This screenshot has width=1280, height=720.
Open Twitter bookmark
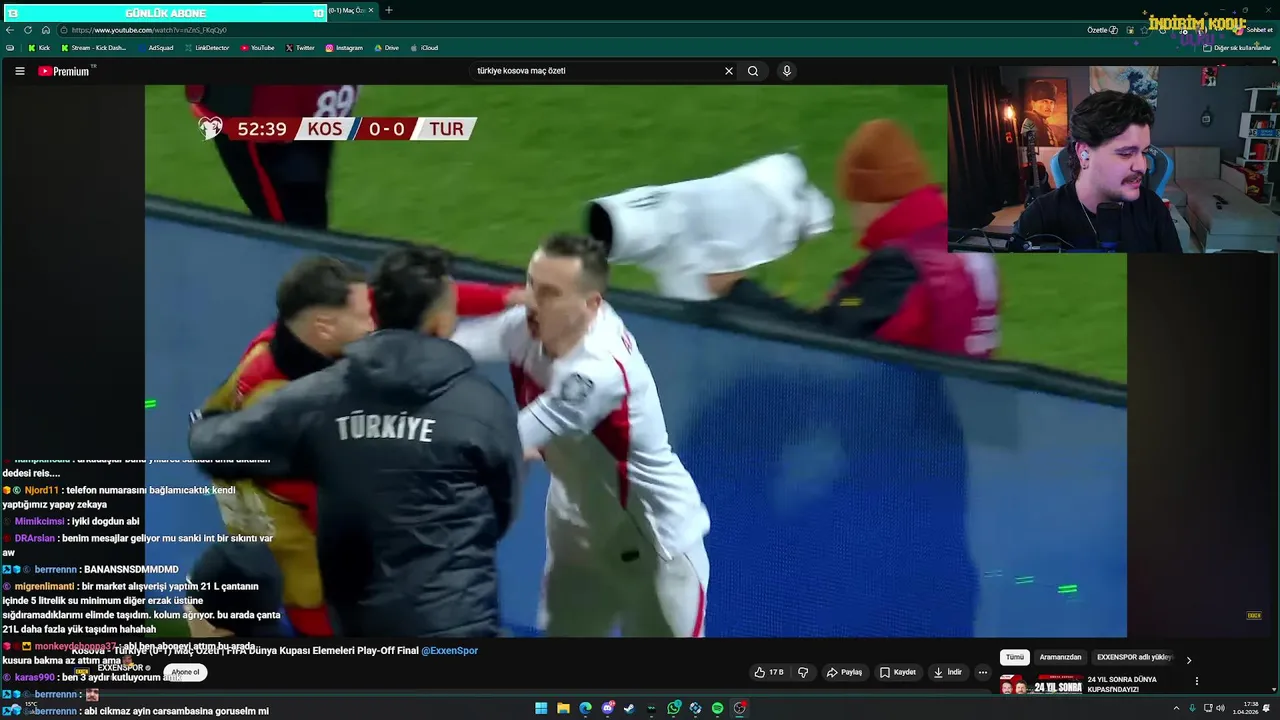pyautogui.click(x=300, y=48)
